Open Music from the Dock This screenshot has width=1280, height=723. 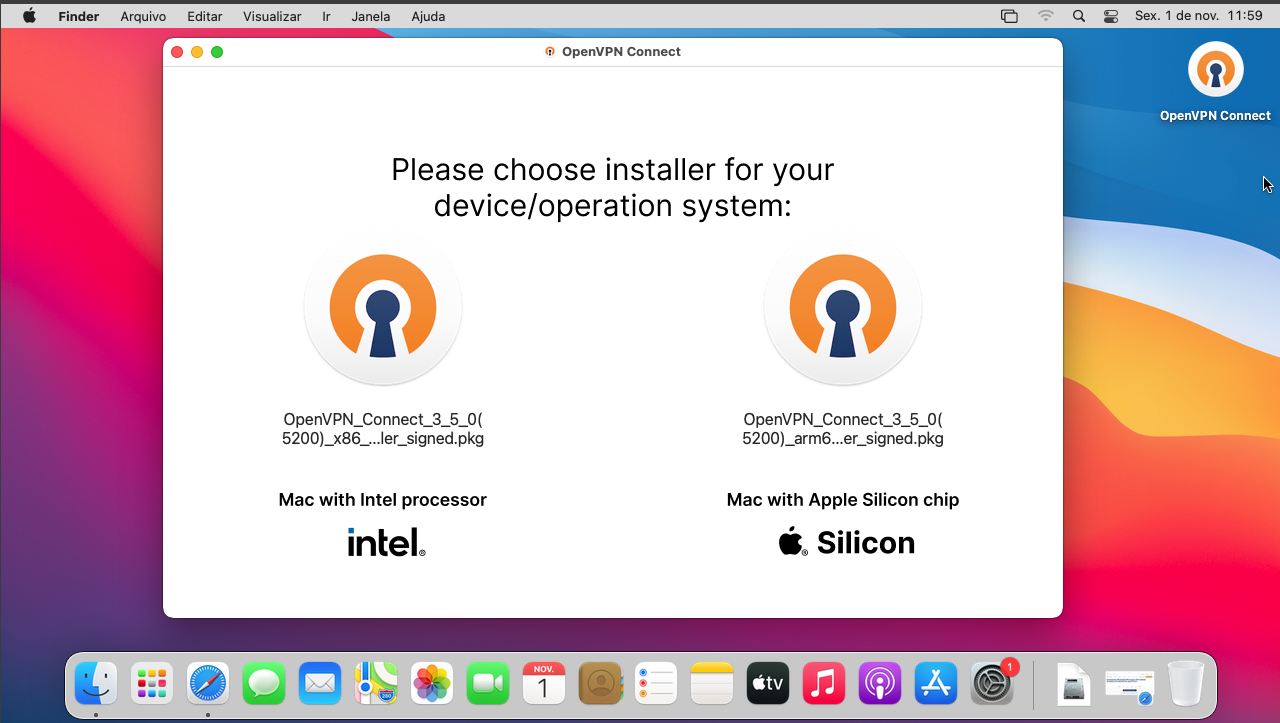[x=824, y=684]
